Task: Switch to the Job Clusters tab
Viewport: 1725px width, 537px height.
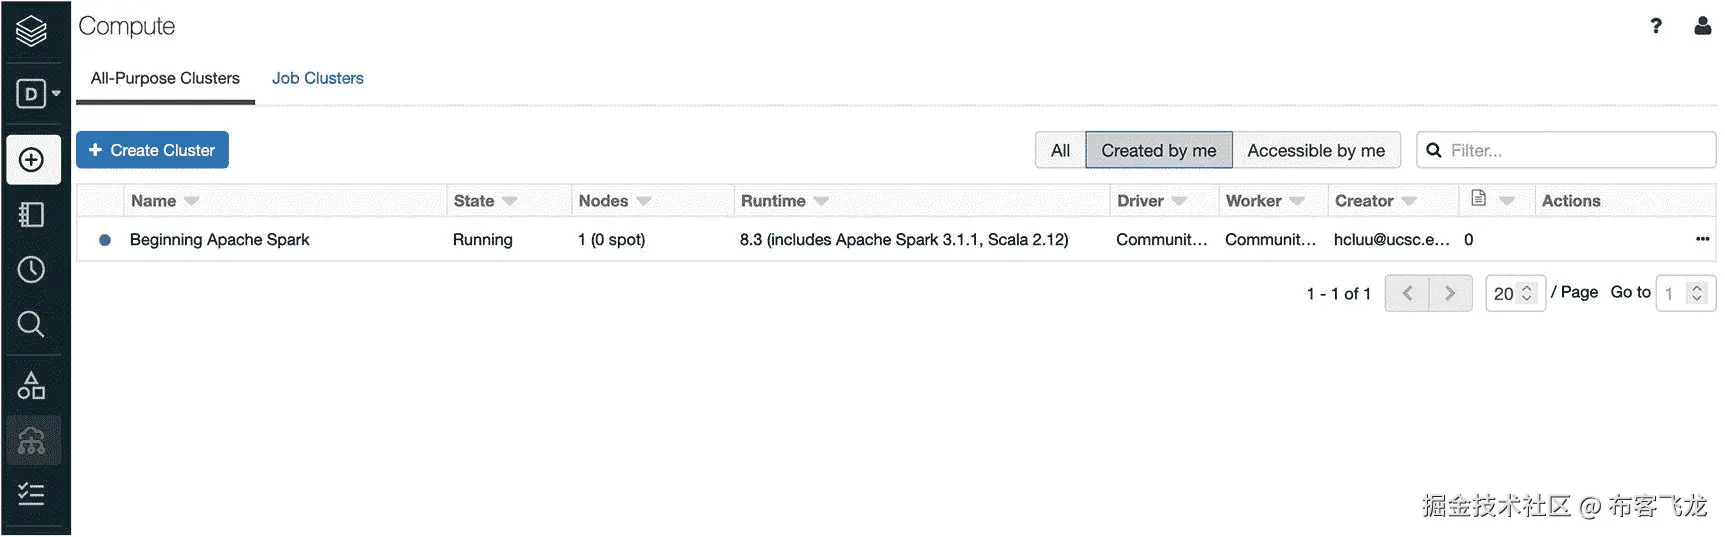Action: (317, 78)
